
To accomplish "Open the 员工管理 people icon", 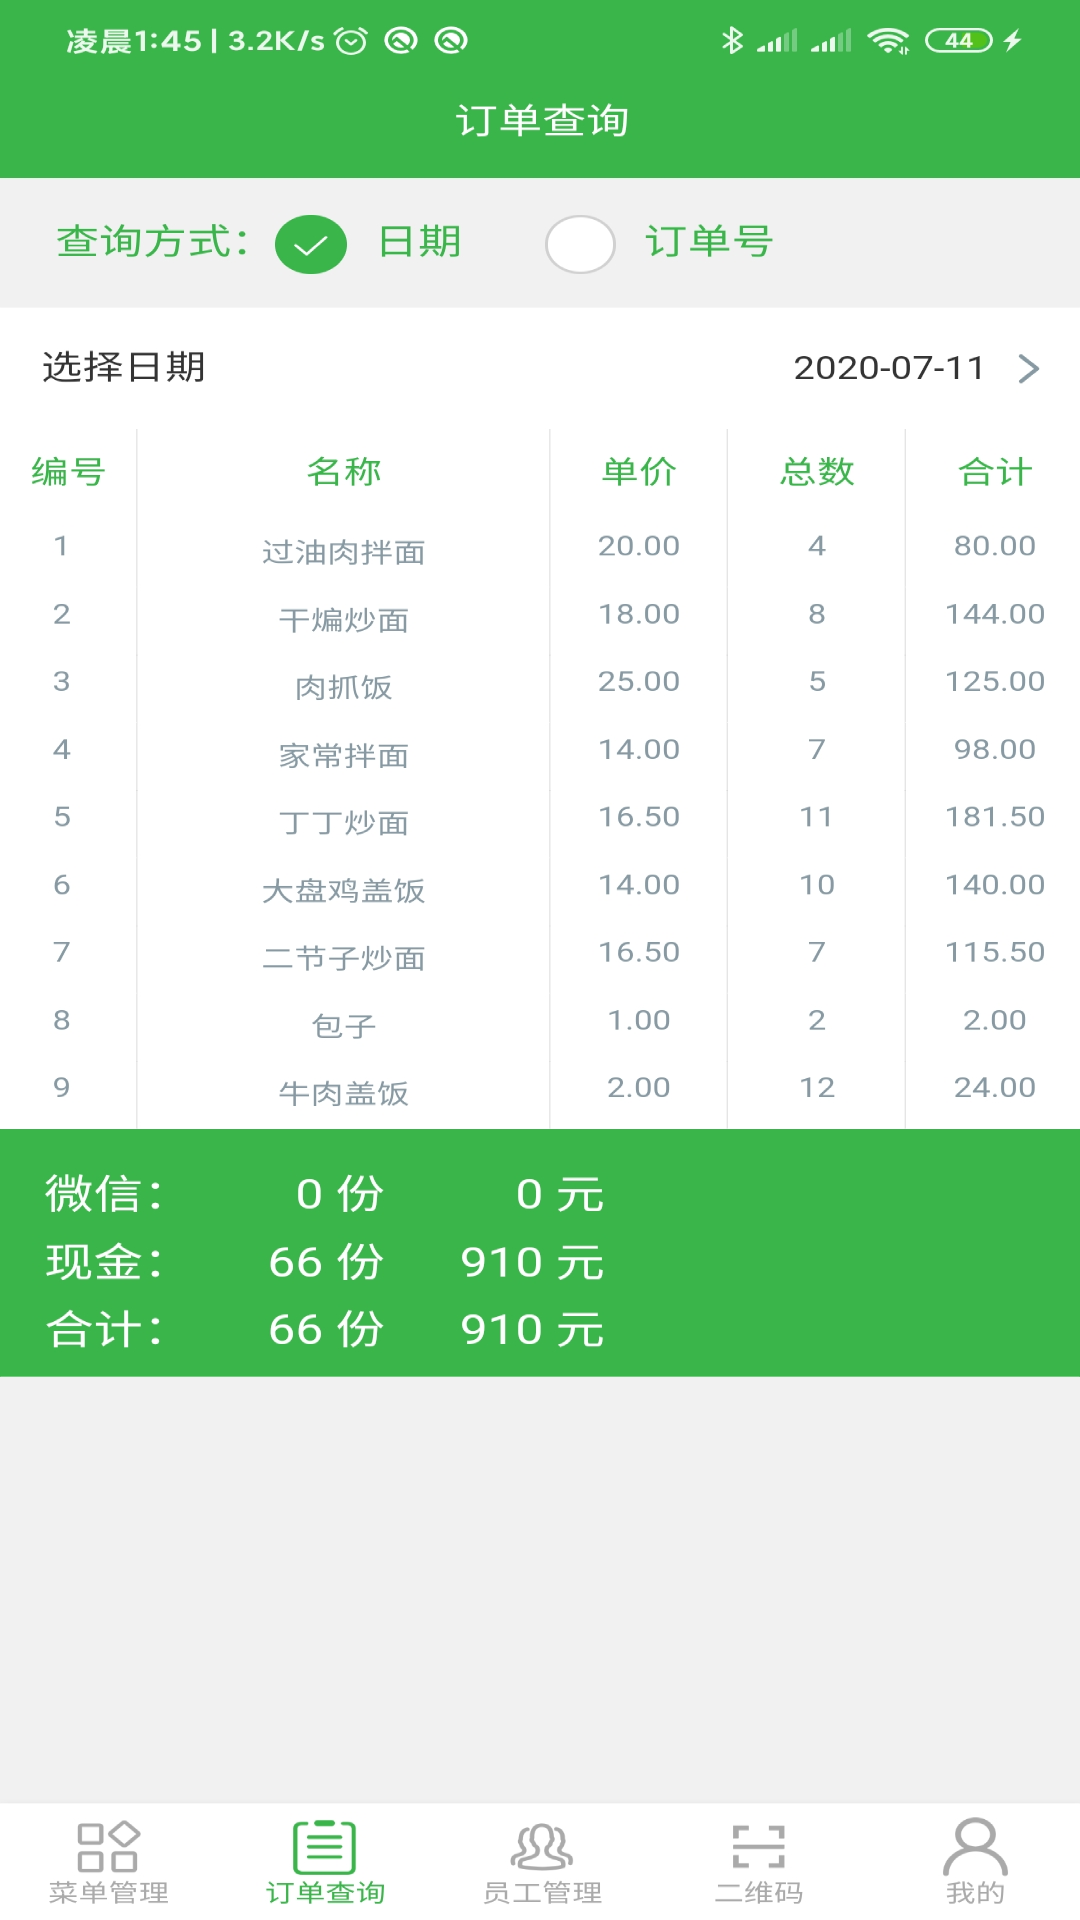I will tap(541, 1846).
